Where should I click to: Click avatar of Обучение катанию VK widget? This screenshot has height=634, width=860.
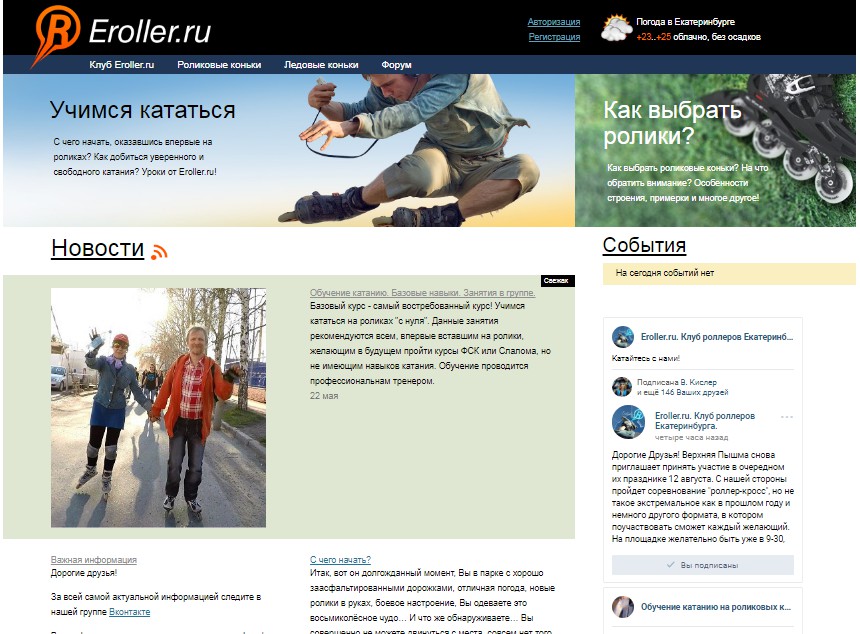[x=623, y=607]
